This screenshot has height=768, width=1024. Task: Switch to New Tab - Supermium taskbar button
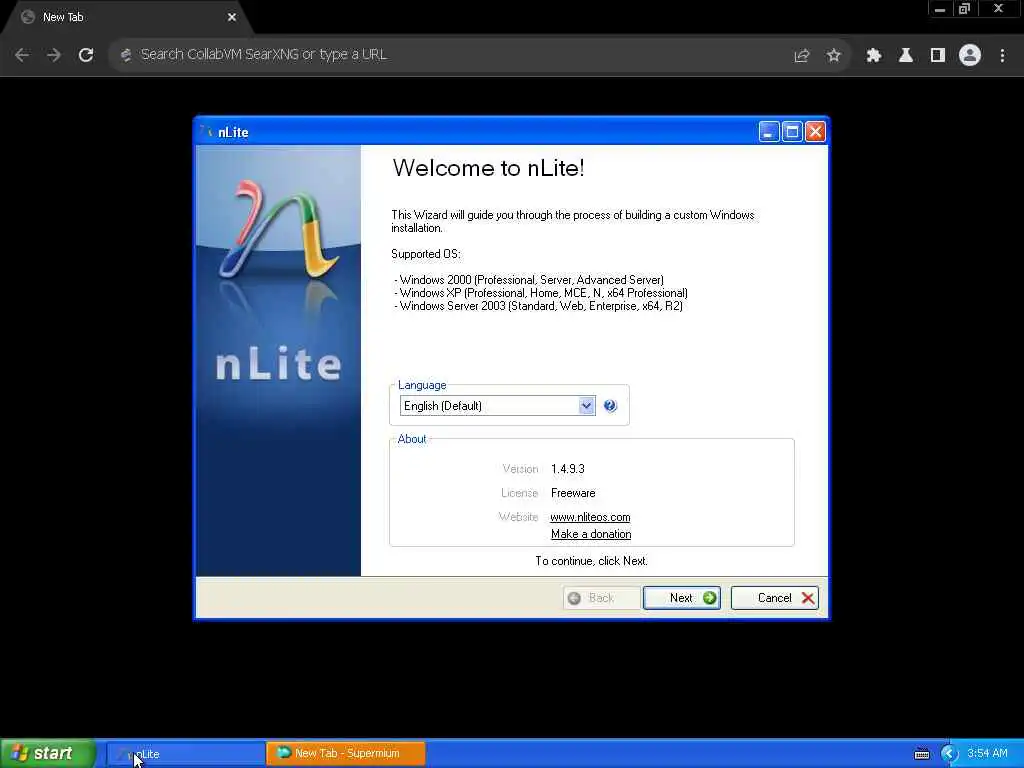click(x=345, y=753)
